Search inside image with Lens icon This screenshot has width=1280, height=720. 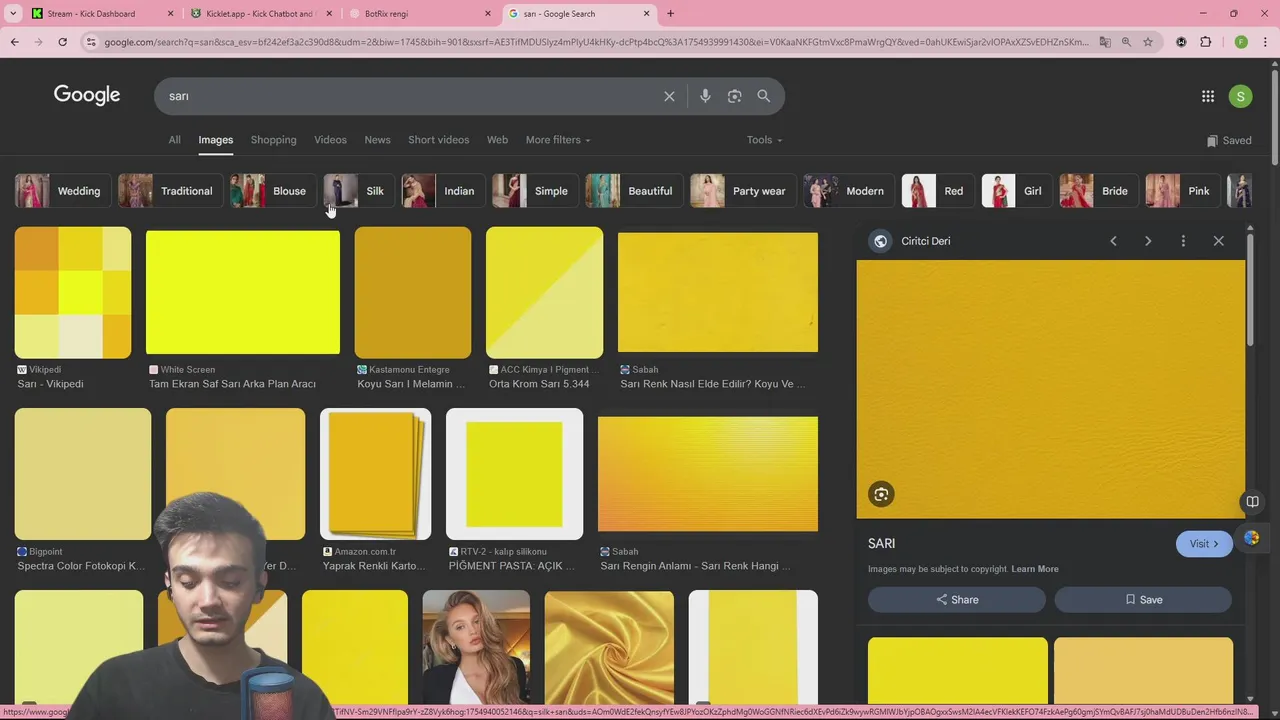(x=881, y=494)
